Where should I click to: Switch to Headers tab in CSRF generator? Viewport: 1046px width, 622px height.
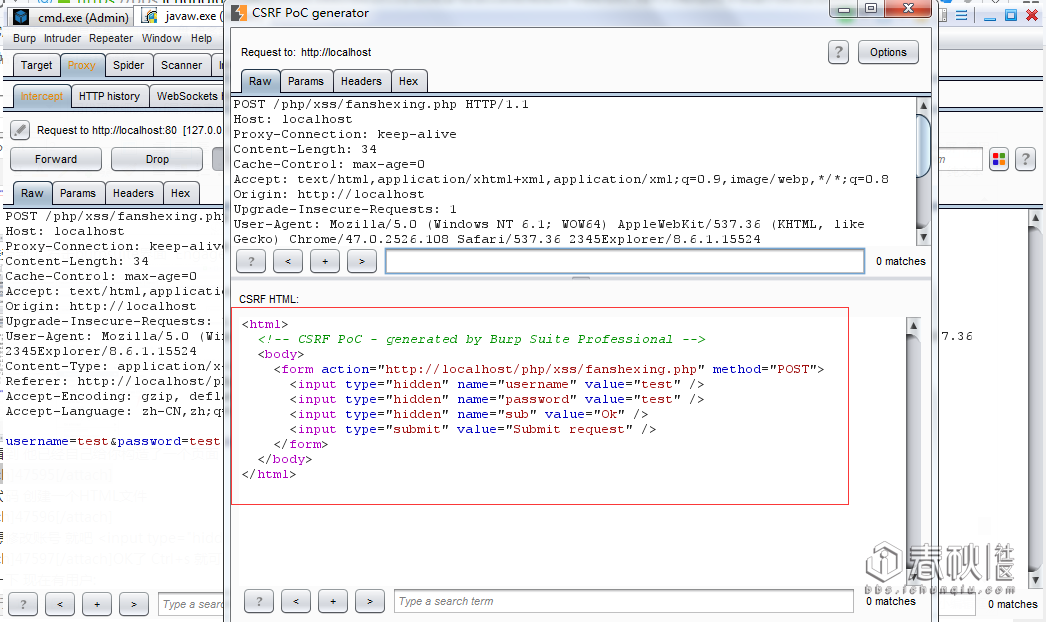(x=361, y=81)
